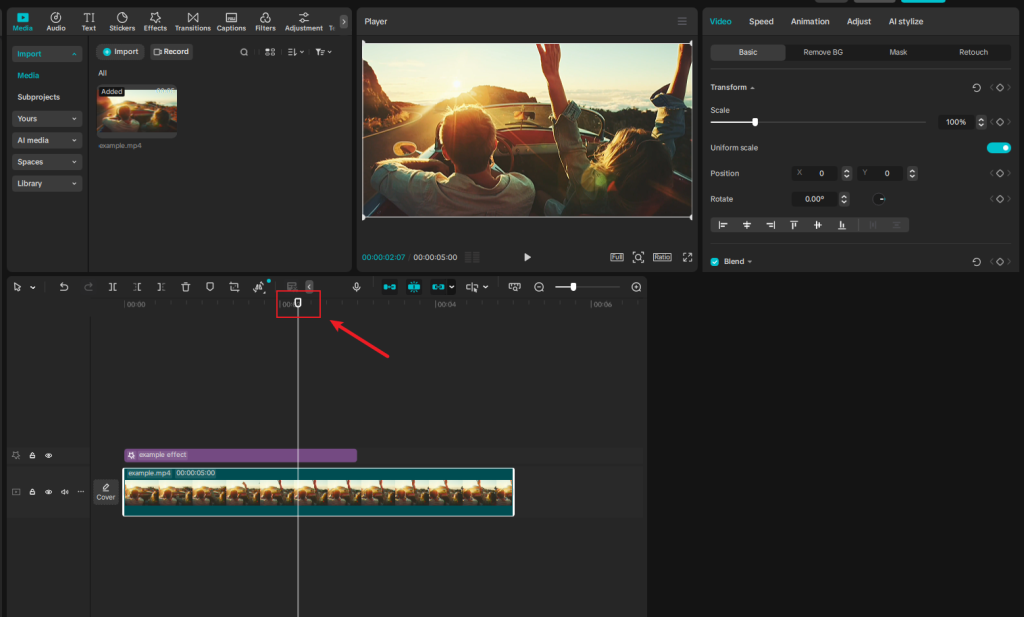Image resolution: width=1024 pixels, height=617 pixels.
Task: Click the Import button
Action: 119,51
